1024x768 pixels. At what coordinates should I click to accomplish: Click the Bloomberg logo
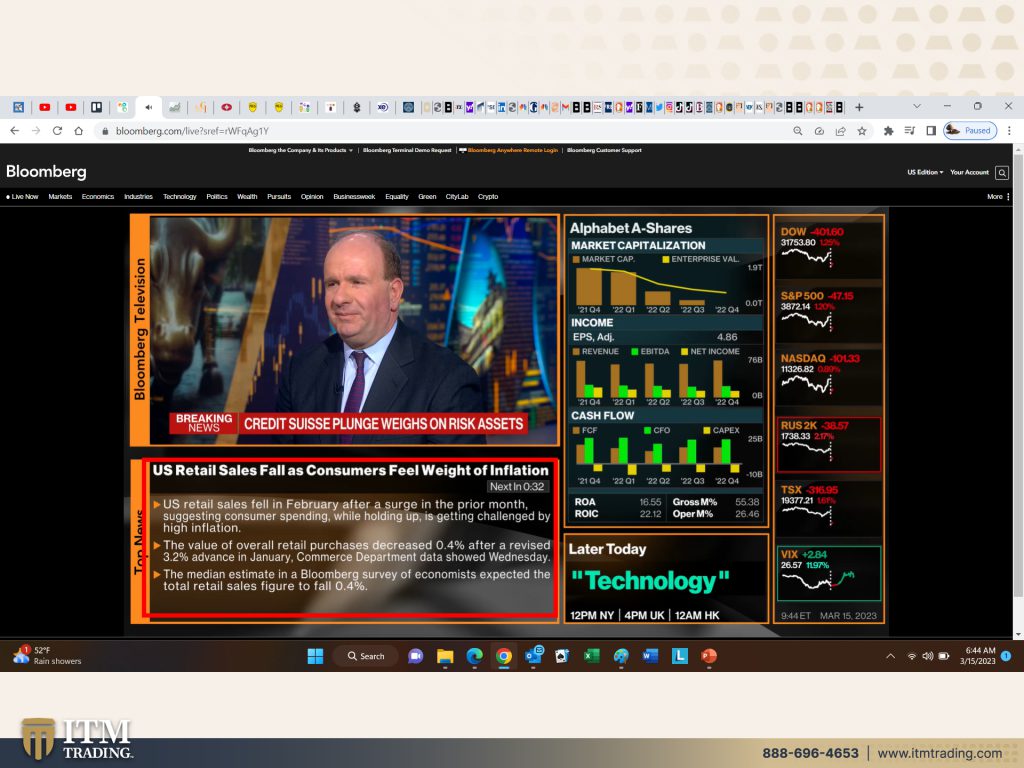(46, 172)
